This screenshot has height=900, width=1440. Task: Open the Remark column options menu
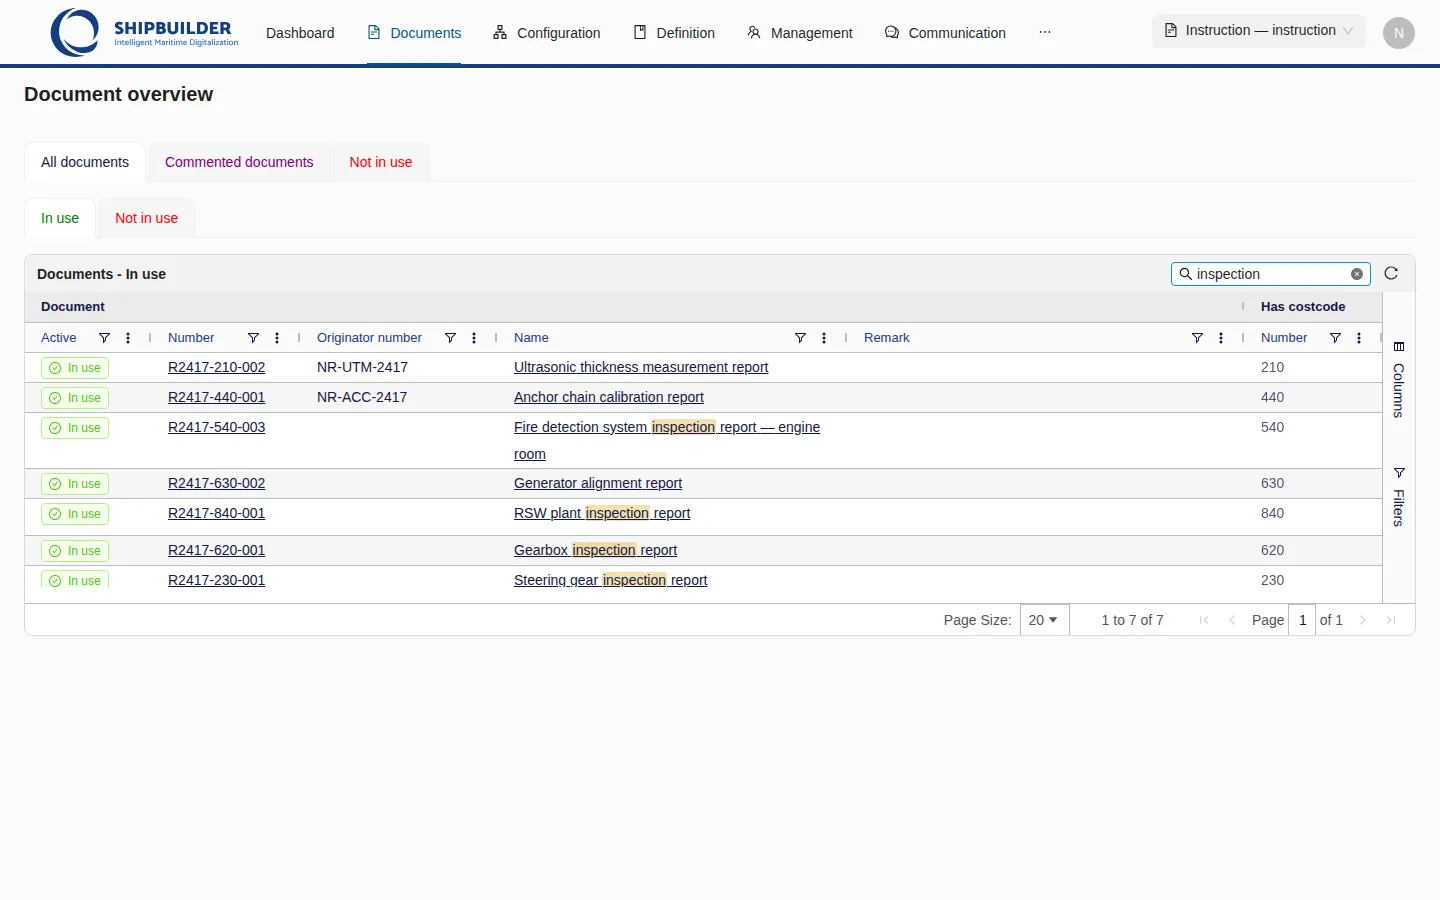tap(1221, 338)
